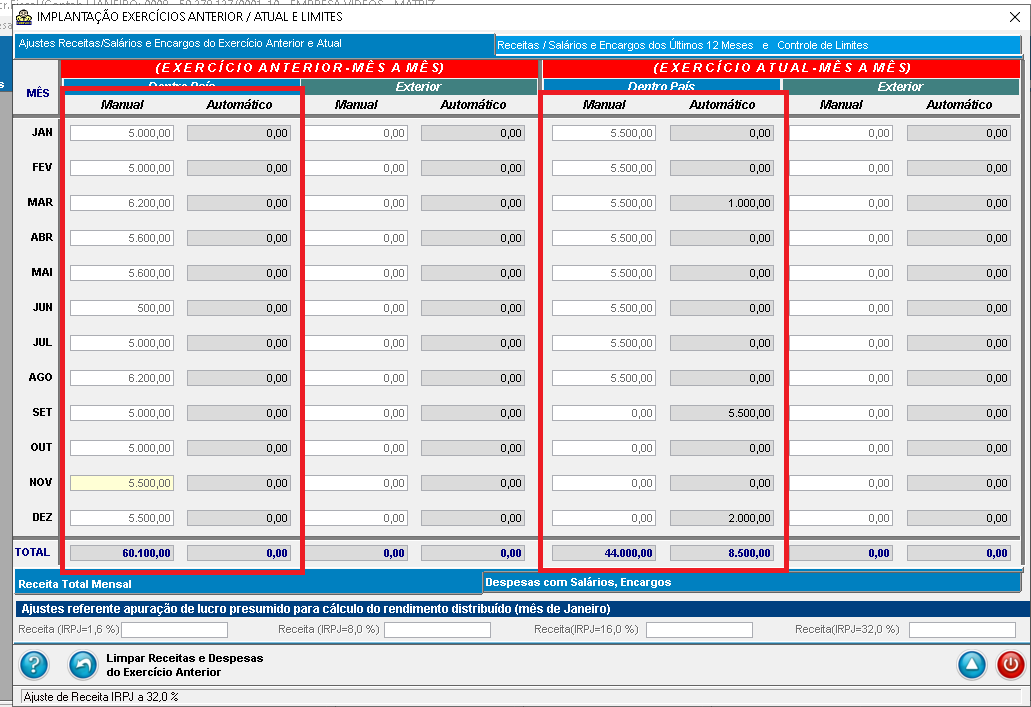Screen dimensions: 1031x707
Task: Click total 44.000,00 of Exercício Atual
Action: [x=604, y=553]
